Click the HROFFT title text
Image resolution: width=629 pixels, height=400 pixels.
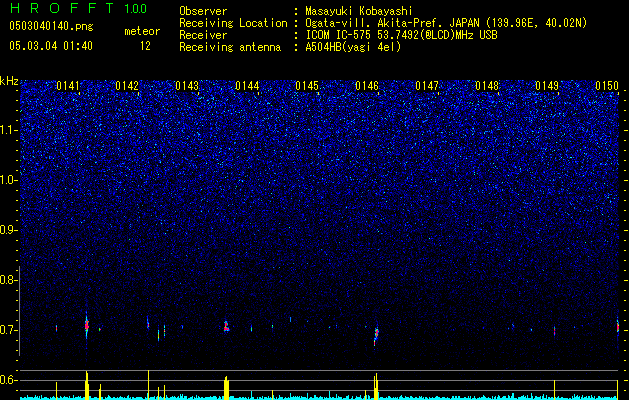62,8
